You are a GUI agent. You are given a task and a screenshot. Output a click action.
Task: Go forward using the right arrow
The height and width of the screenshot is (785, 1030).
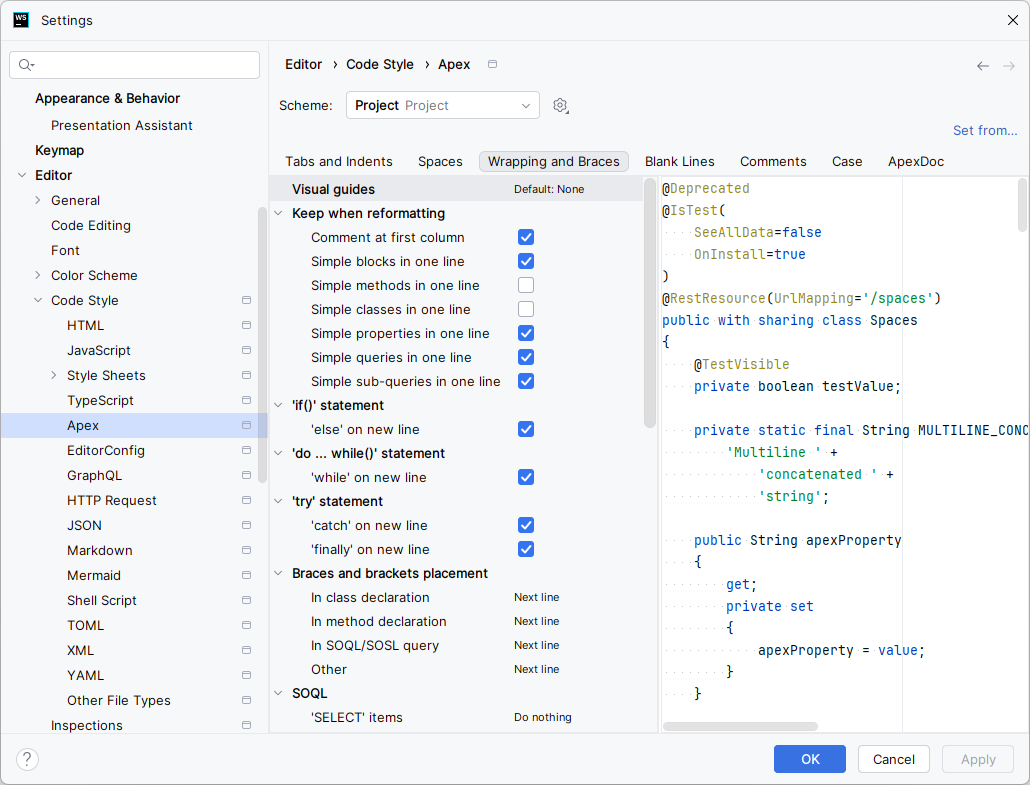pos(1009,66)
